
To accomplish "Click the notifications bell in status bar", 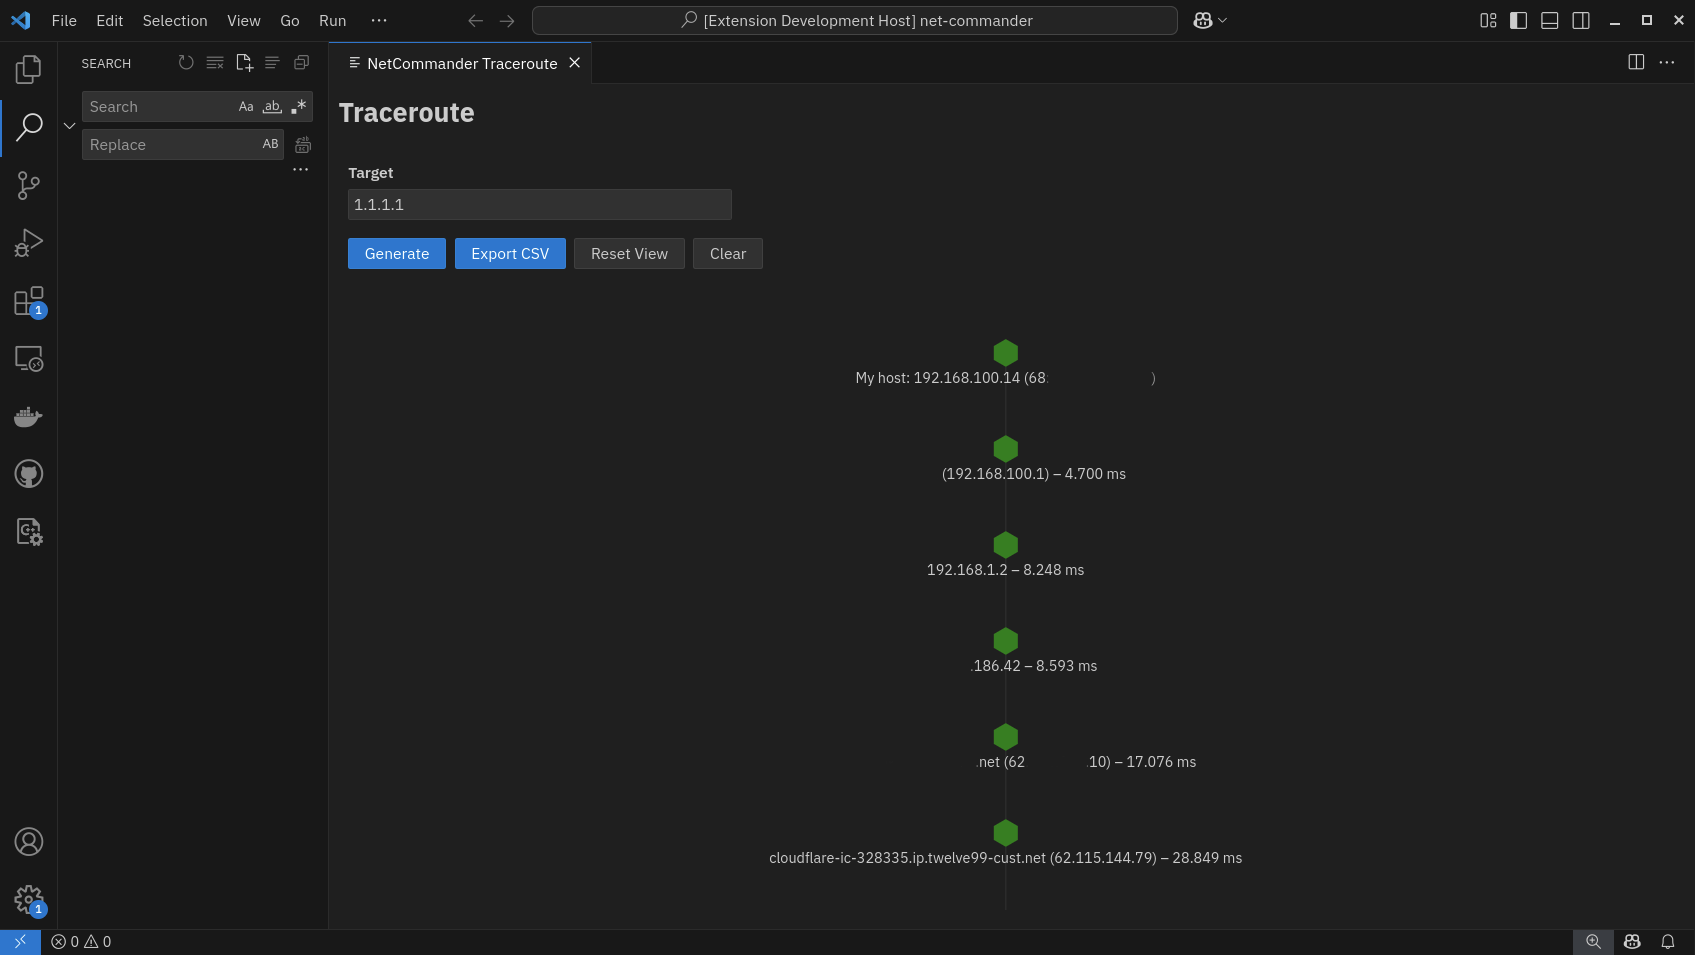I will 1667,941.
